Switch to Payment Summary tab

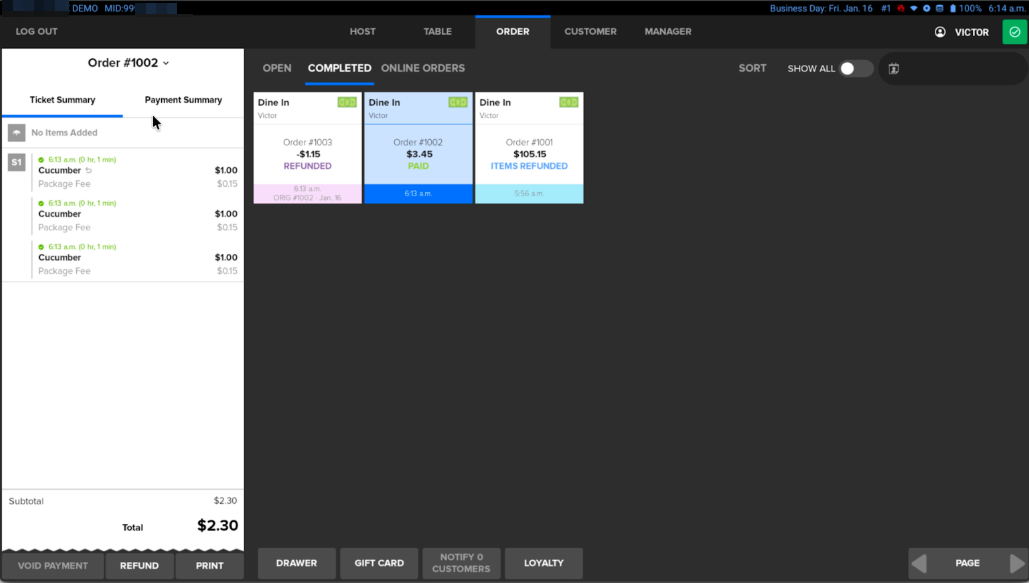(x=183, y=100)
